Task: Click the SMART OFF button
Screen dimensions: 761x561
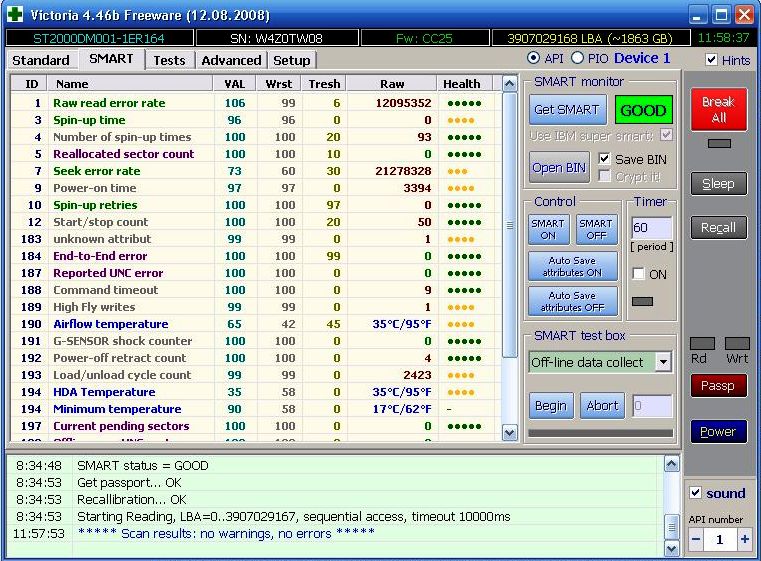Action: pos(596,229)
